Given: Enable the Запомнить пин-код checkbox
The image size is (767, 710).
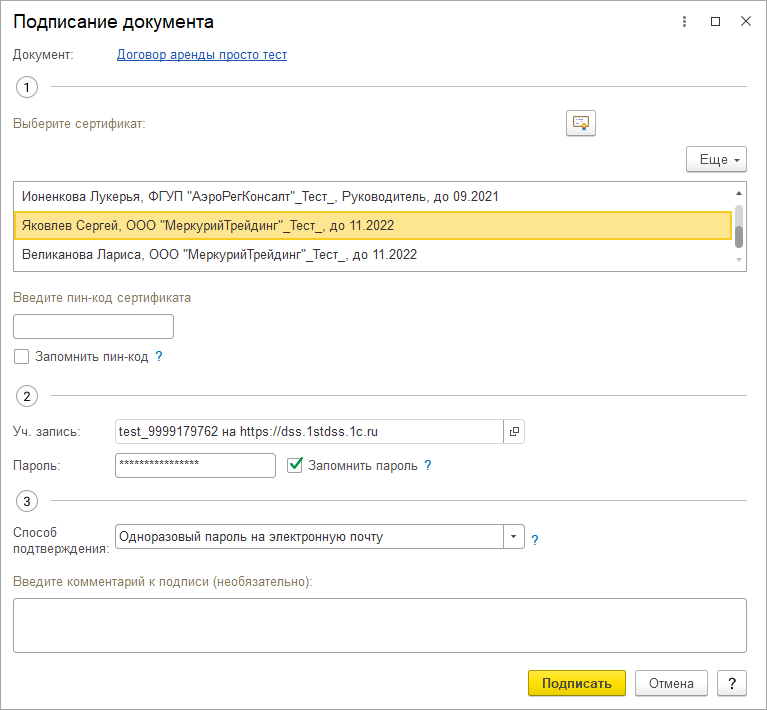Looking at the screenshot, I should pos(21,356).
